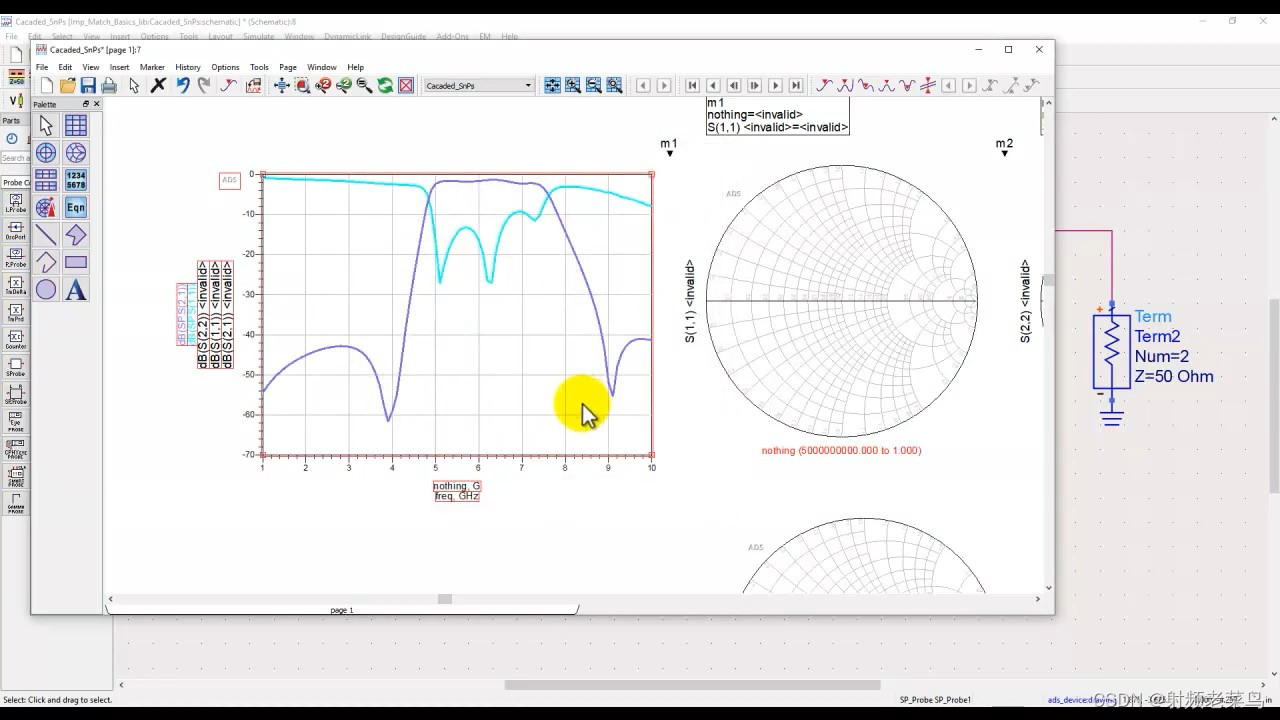The width and height of the screenshot is (1280, 720).
Task: Choose the circle drawing tool
Action: (x=46, y=290)
